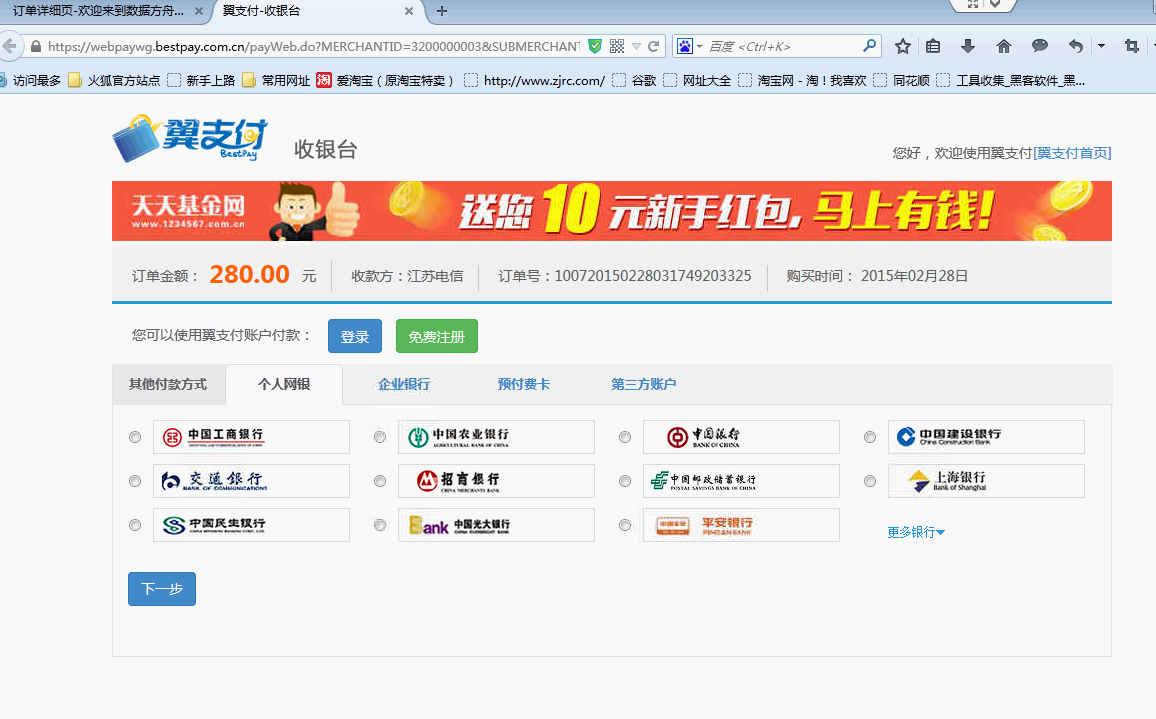The width and height of the screenshot is (1156, 719).
Task: Select the 个人网银 tab
Action: pos(284,384)
